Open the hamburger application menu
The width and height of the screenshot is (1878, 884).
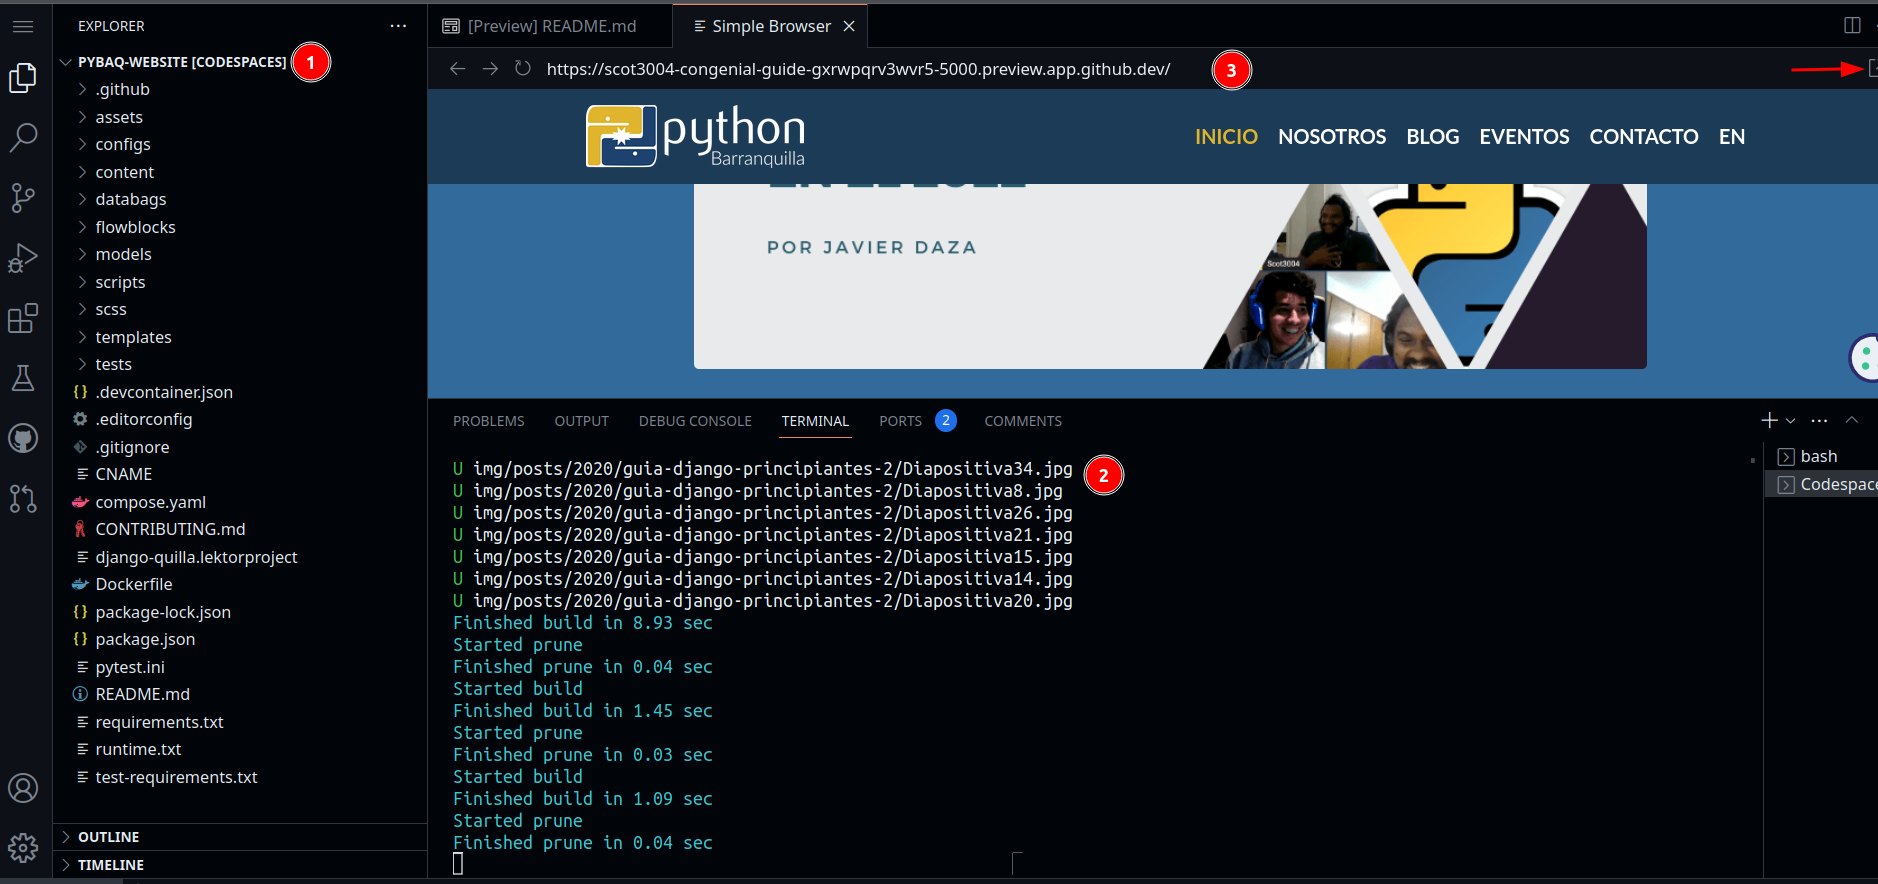(x=23, y=26)
